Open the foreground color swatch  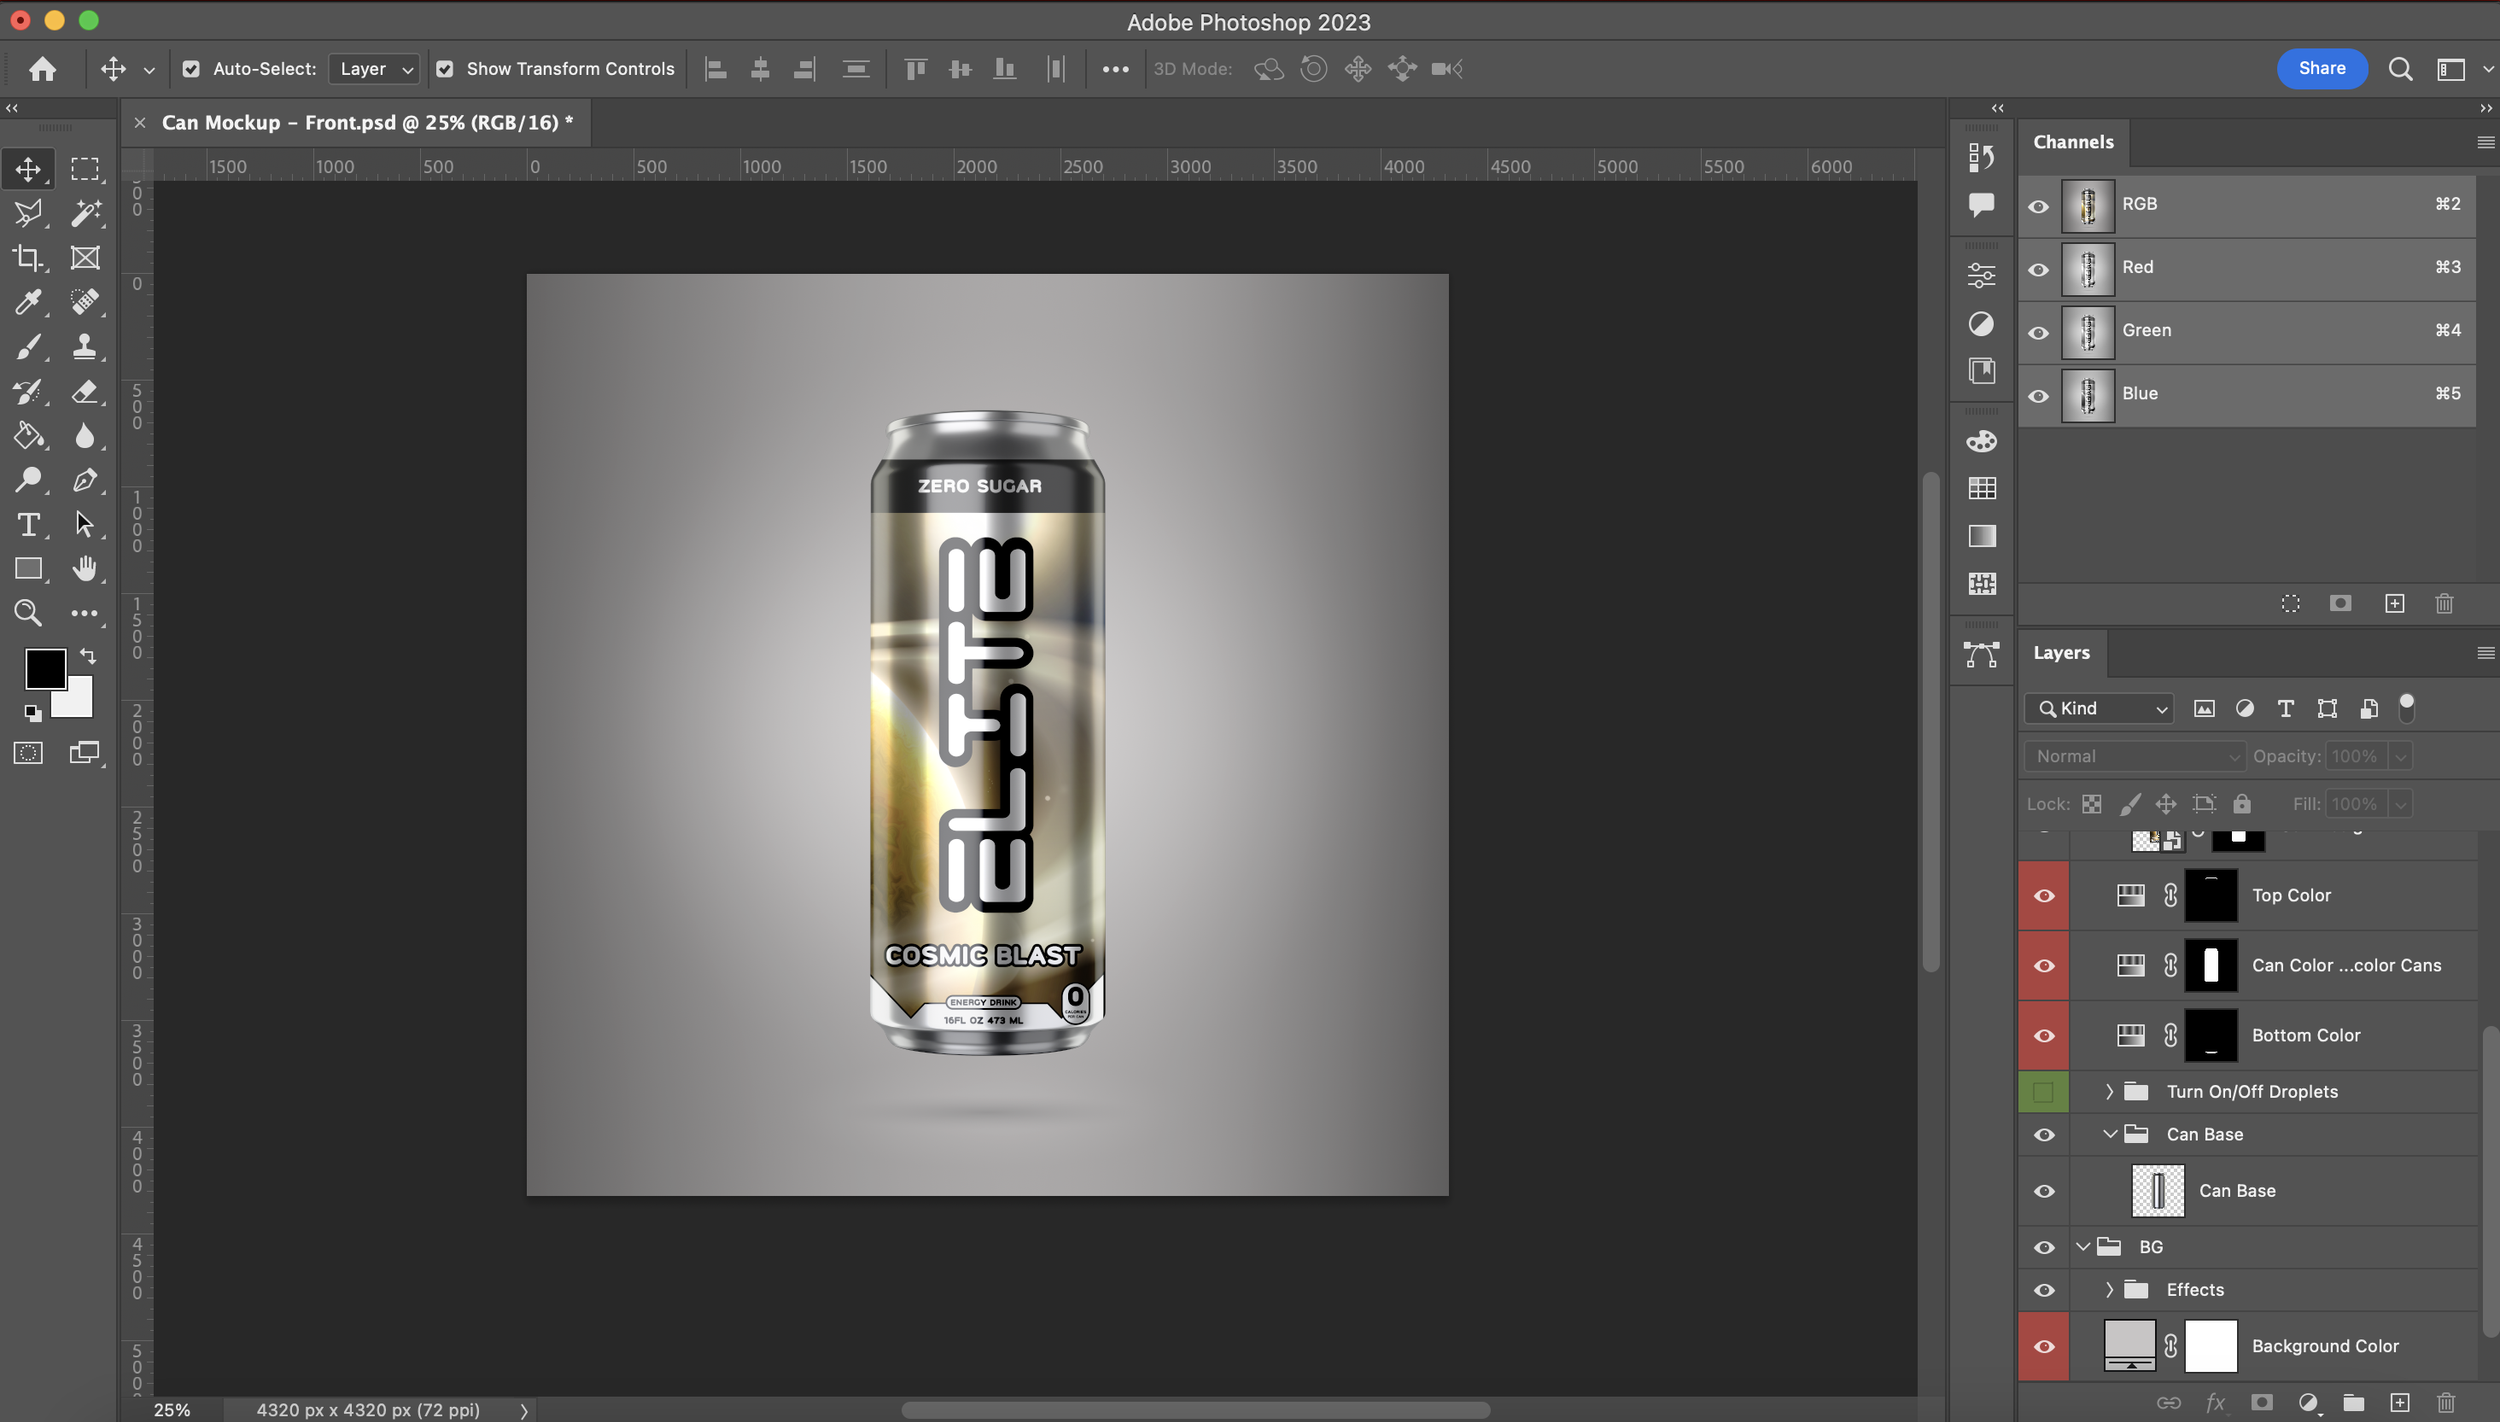[45, 669]
